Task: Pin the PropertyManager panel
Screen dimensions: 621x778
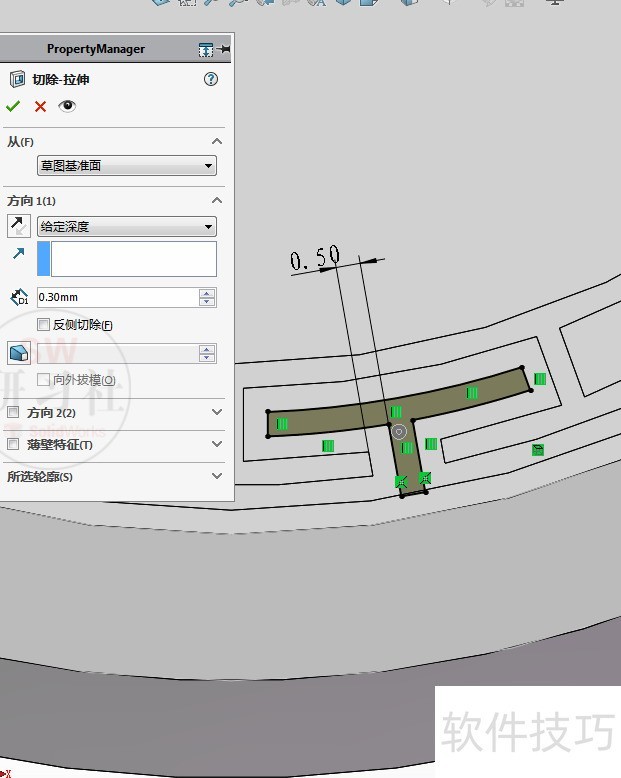Action: click(224, 49)
